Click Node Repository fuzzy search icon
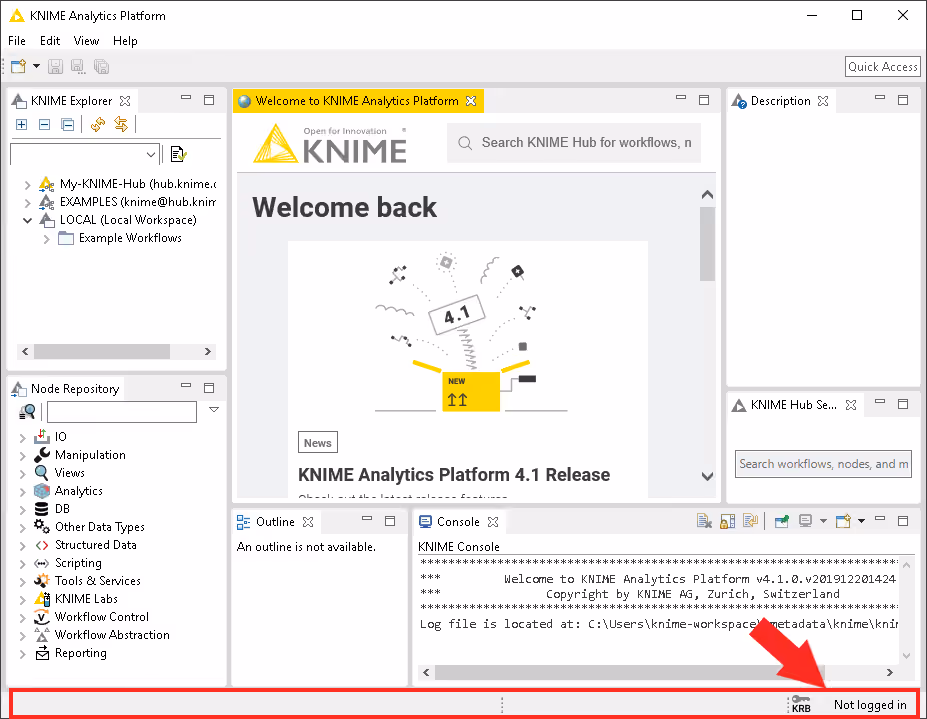Screen dimensions: 927x719 (x=27, y=412)
